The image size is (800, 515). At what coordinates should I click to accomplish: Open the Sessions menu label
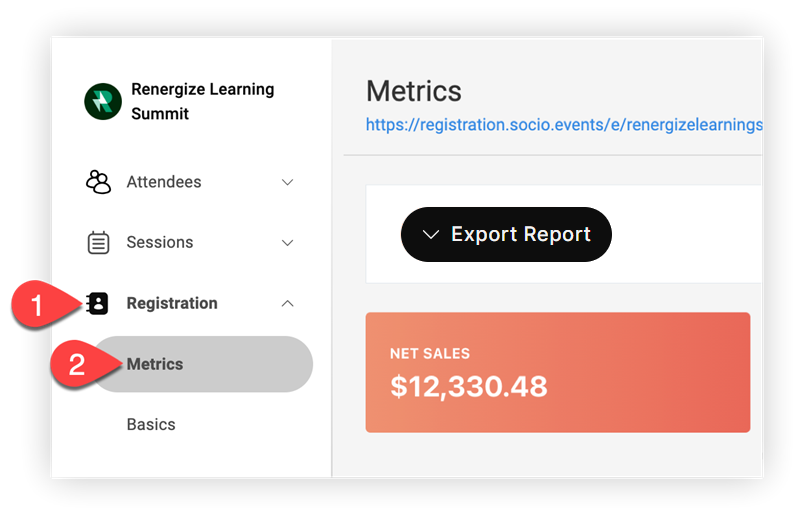(x=160, y=242)
